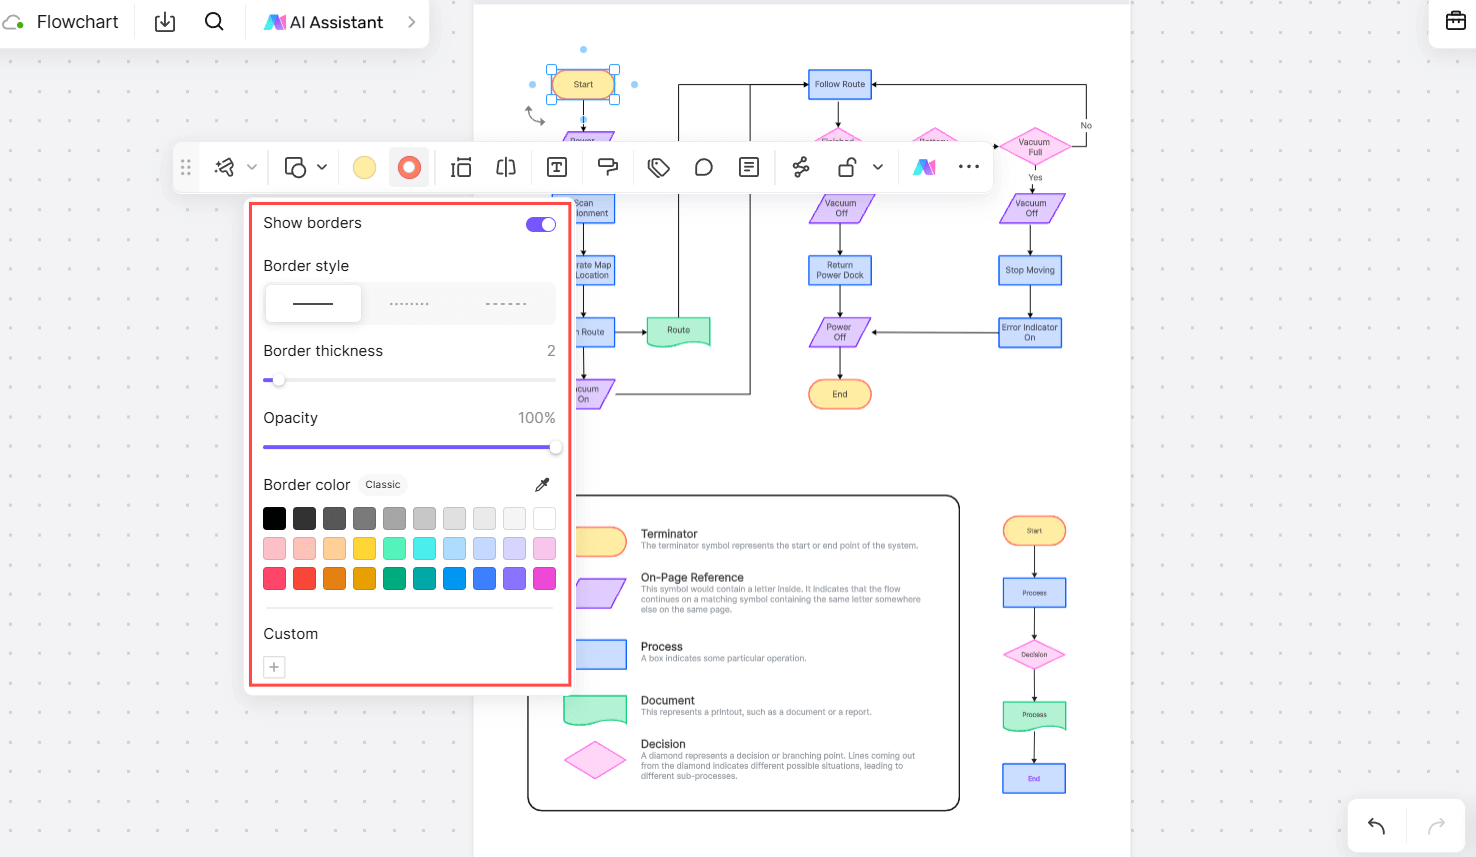The image size is (1476, 857).
Task: Select the green Route document shape
Action: (679, 331)
